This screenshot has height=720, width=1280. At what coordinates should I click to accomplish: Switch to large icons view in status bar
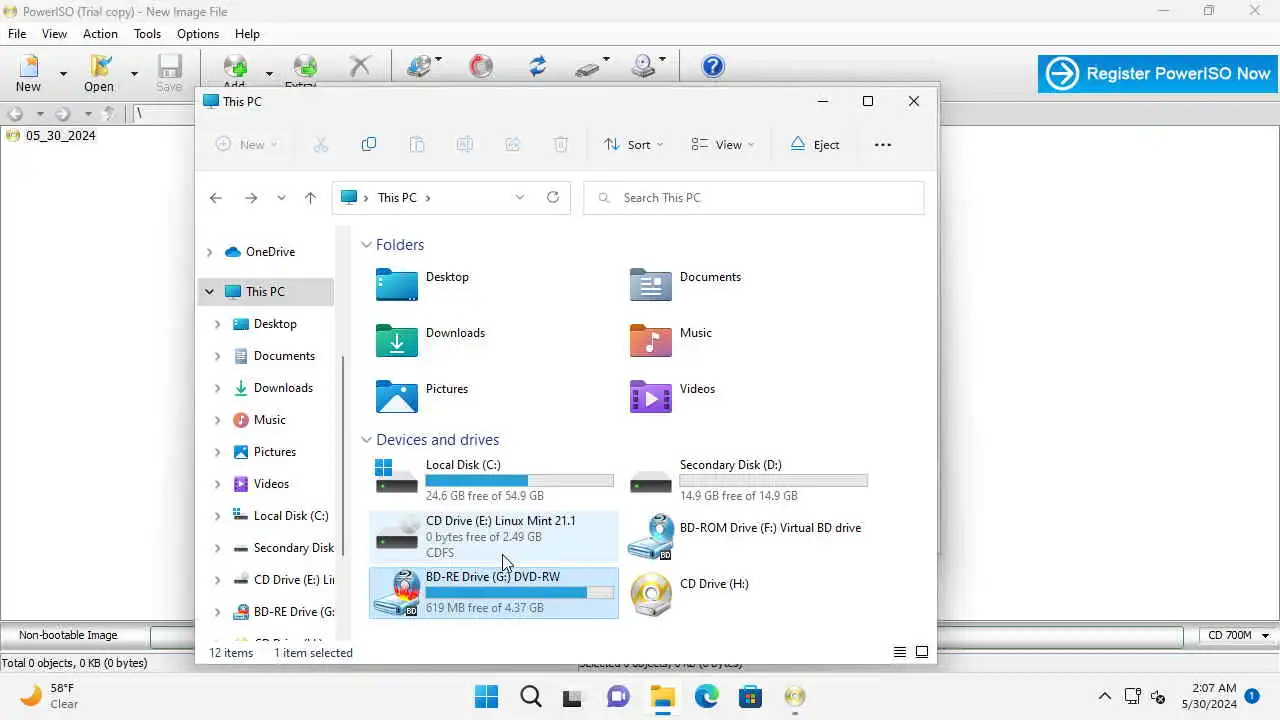click(922, 652)
